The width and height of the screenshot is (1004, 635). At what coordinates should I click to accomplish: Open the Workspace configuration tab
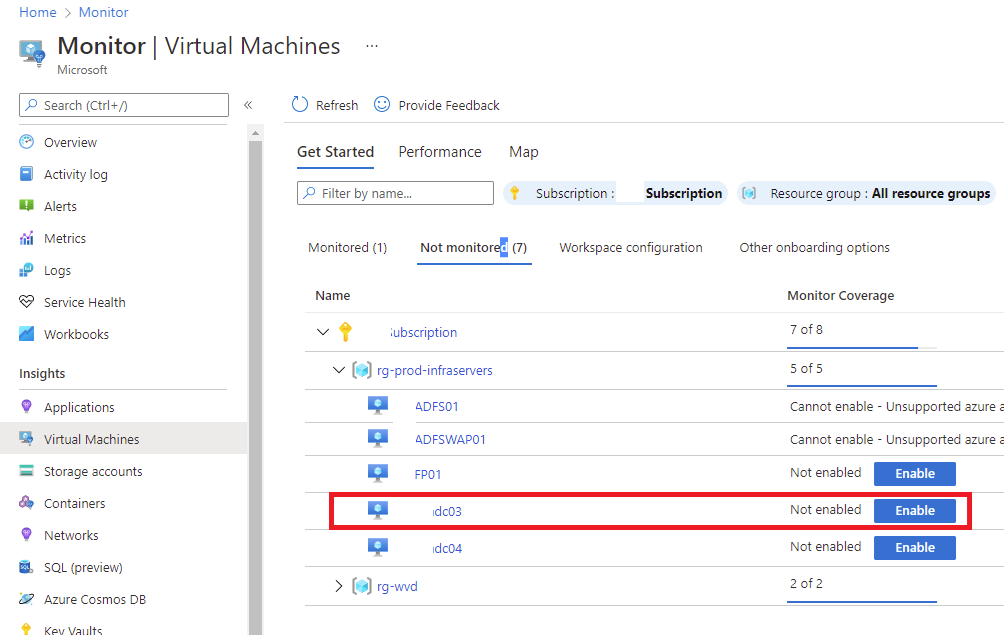point(631,247)
